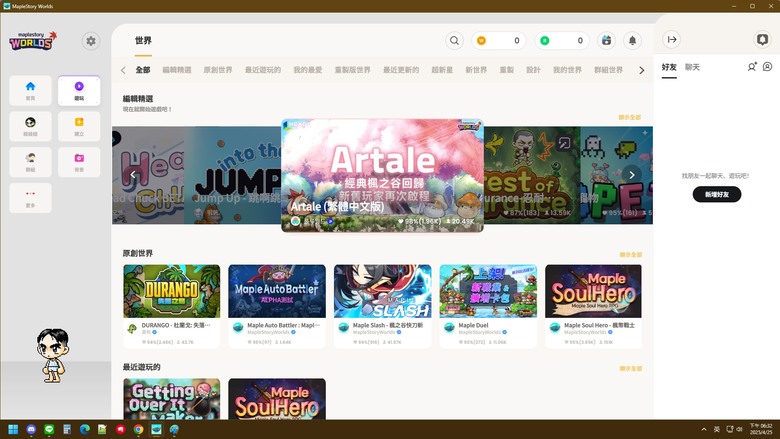Viewport: 780px width, 439px height.
Task: Click the MapleStory Worlds logo
Action: (33, 41)
